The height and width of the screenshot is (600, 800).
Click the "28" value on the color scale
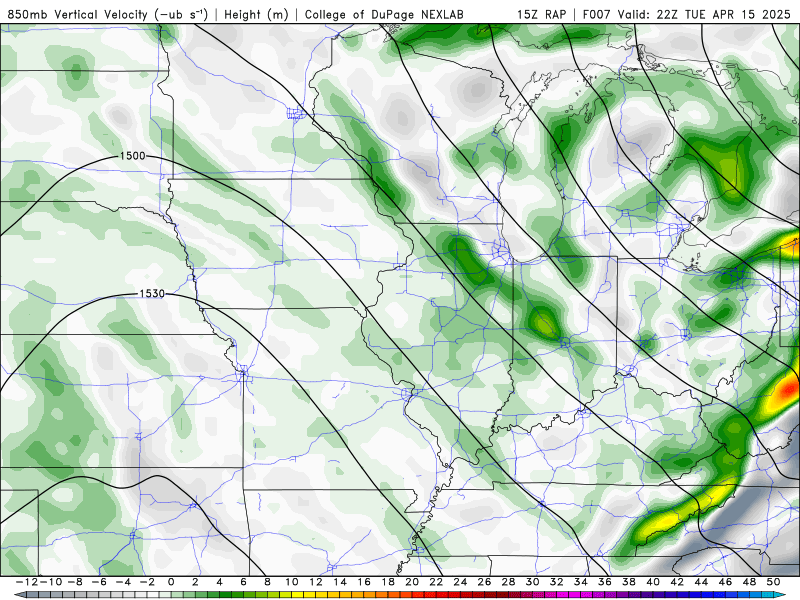(508, 582)
